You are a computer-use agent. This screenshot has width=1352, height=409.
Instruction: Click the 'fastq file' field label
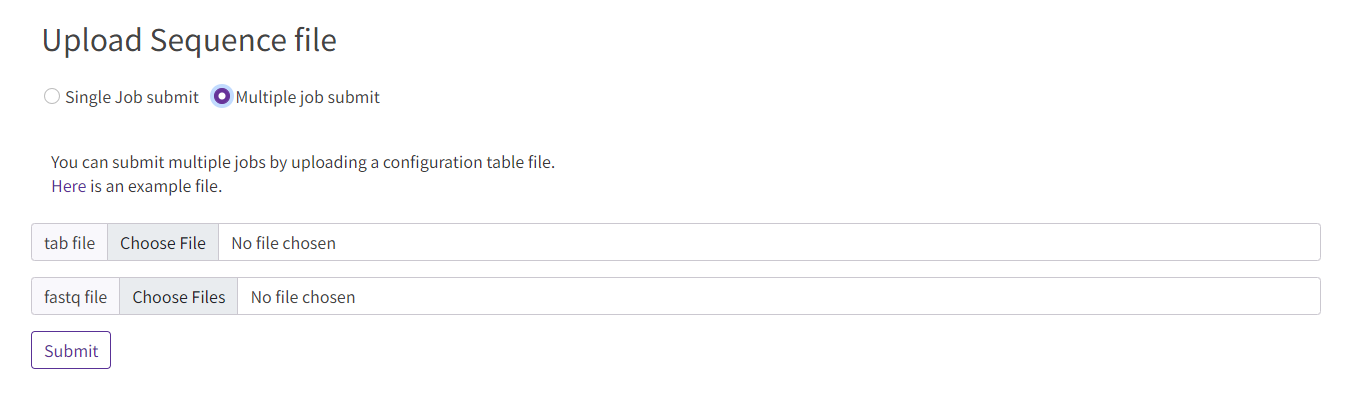[76, 297]
